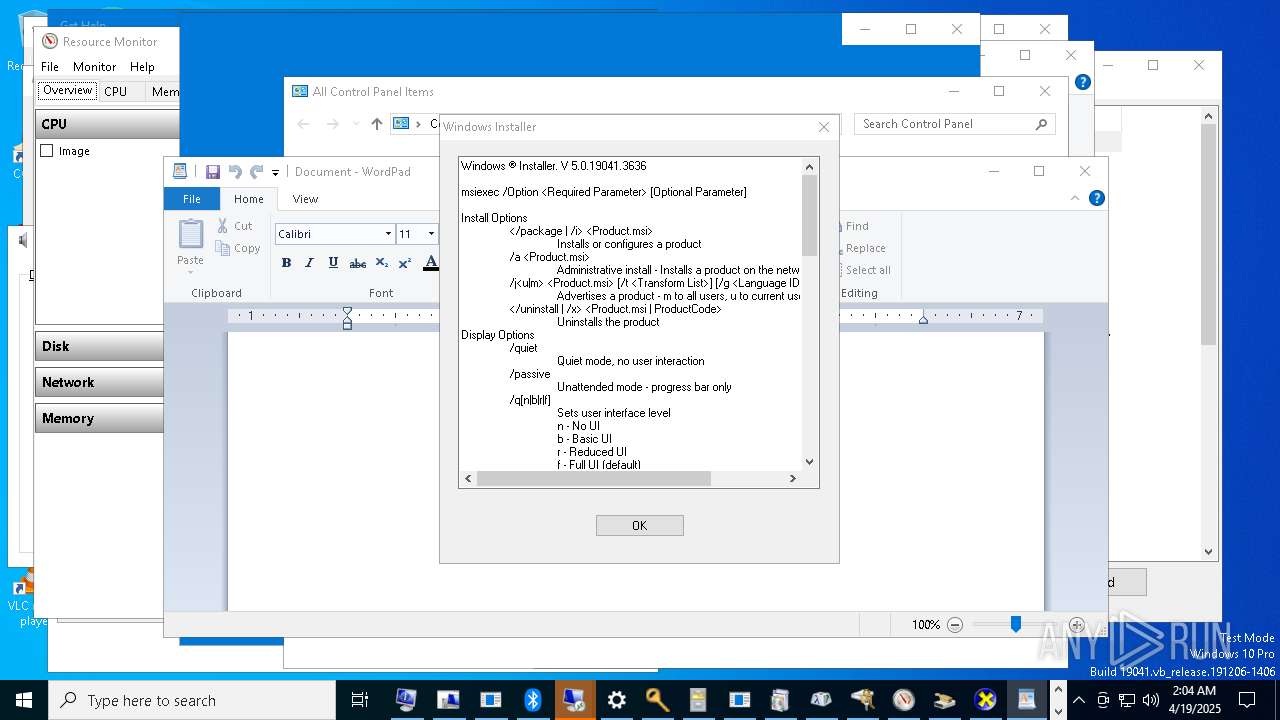The image size is (1280, 720).
Task: Click the Windows Installer horizontal scrollbar thumb
Action: [594, 479]
